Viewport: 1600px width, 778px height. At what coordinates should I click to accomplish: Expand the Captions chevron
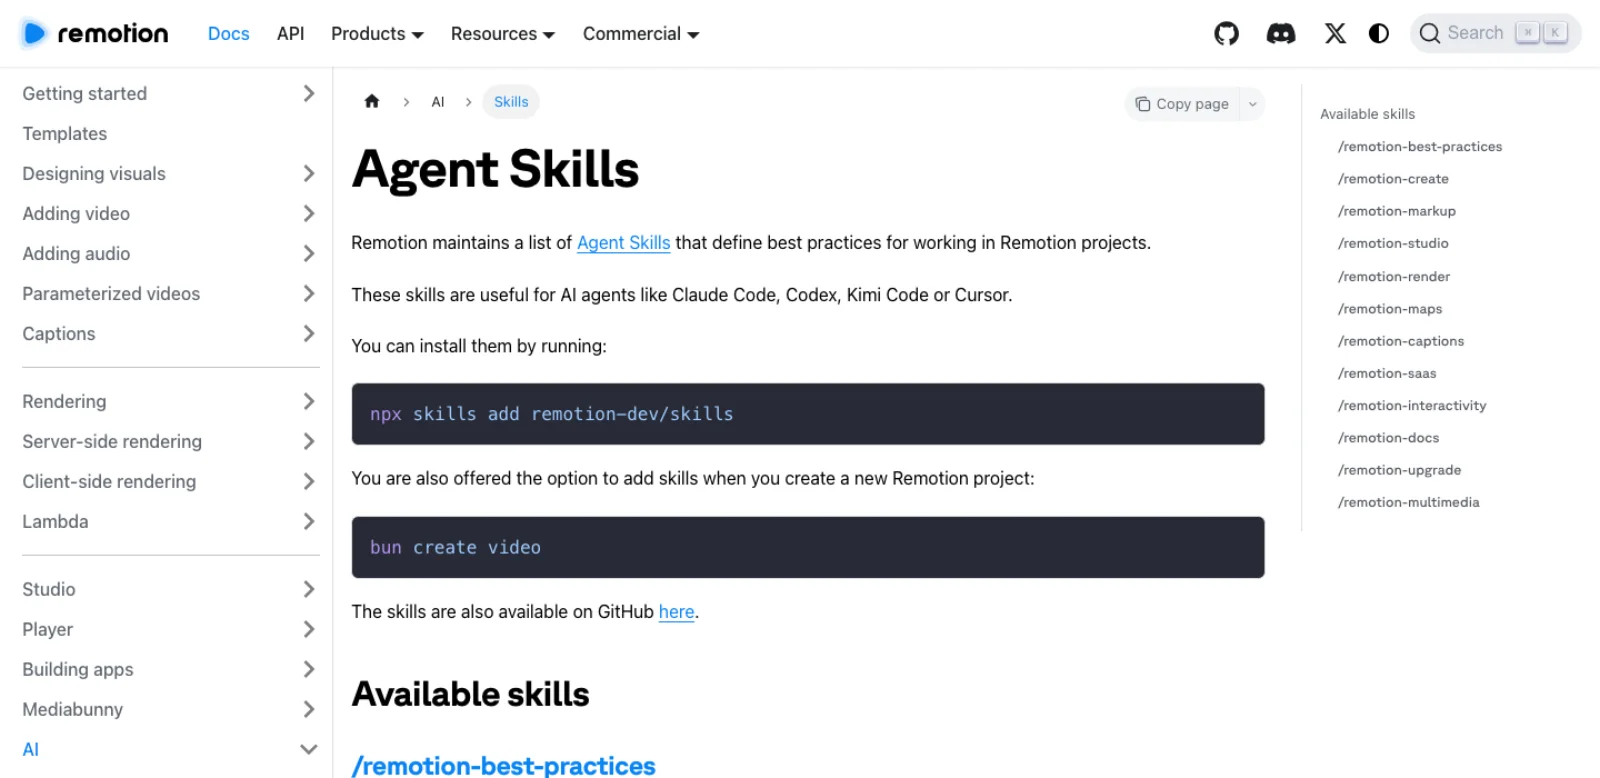point(308,333)
